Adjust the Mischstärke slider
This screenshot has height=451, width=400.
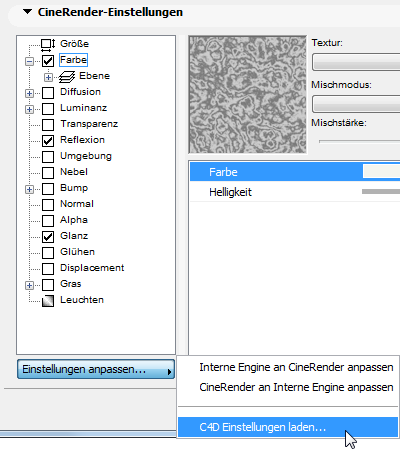[359, 141]
